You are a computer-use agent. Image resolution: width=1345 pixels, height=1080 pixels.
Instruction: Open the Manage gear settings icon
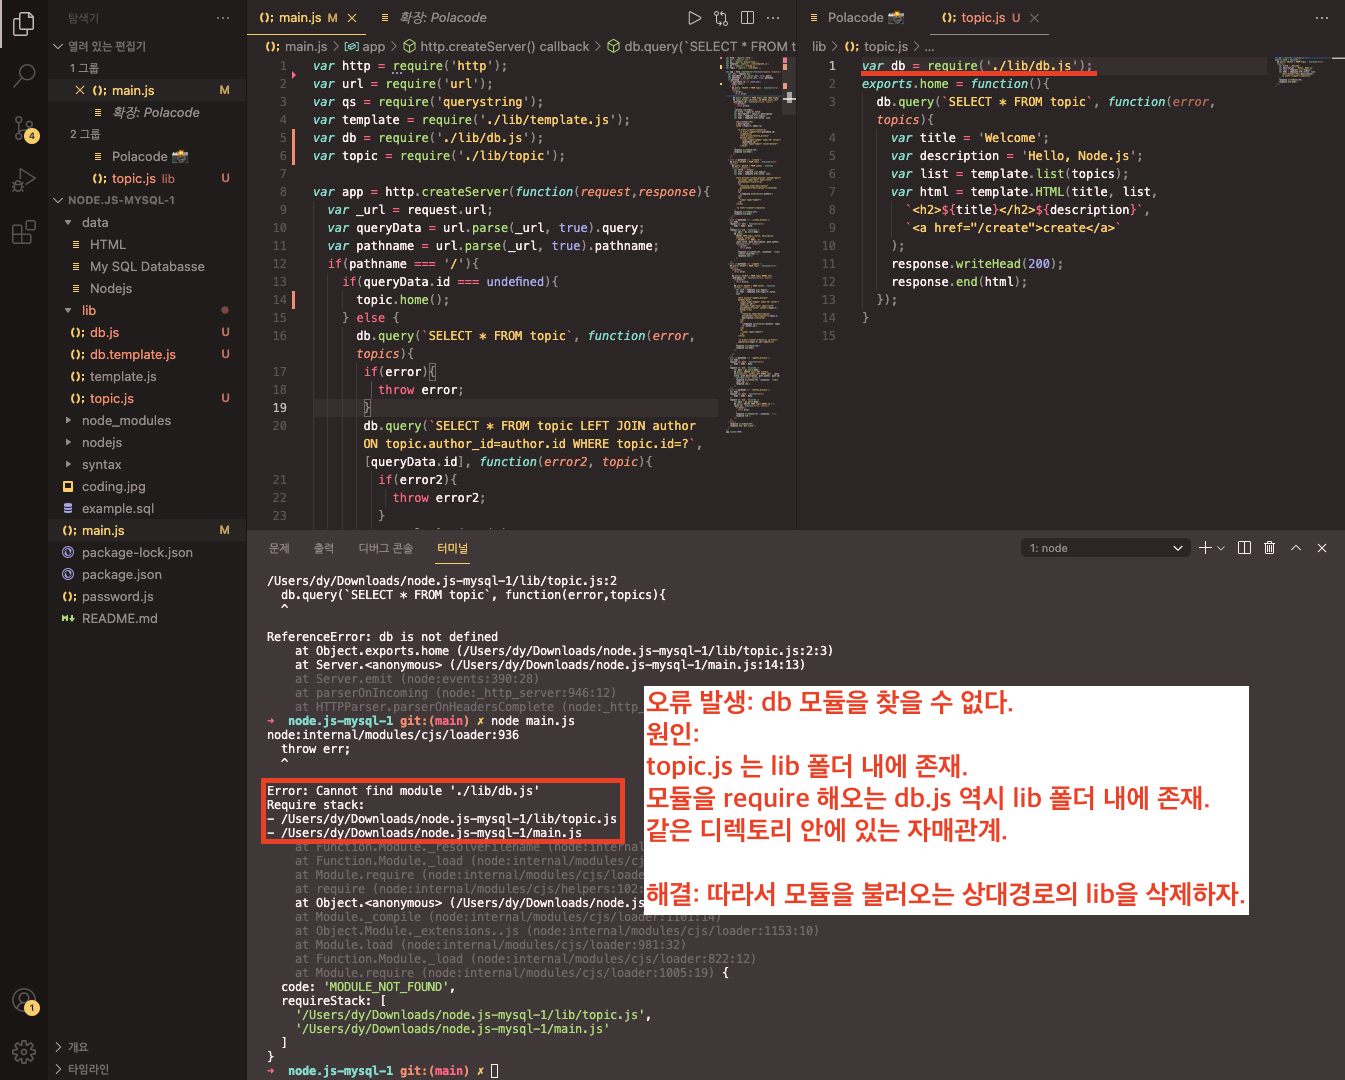pyautogui.click(x=24, y=1052)
